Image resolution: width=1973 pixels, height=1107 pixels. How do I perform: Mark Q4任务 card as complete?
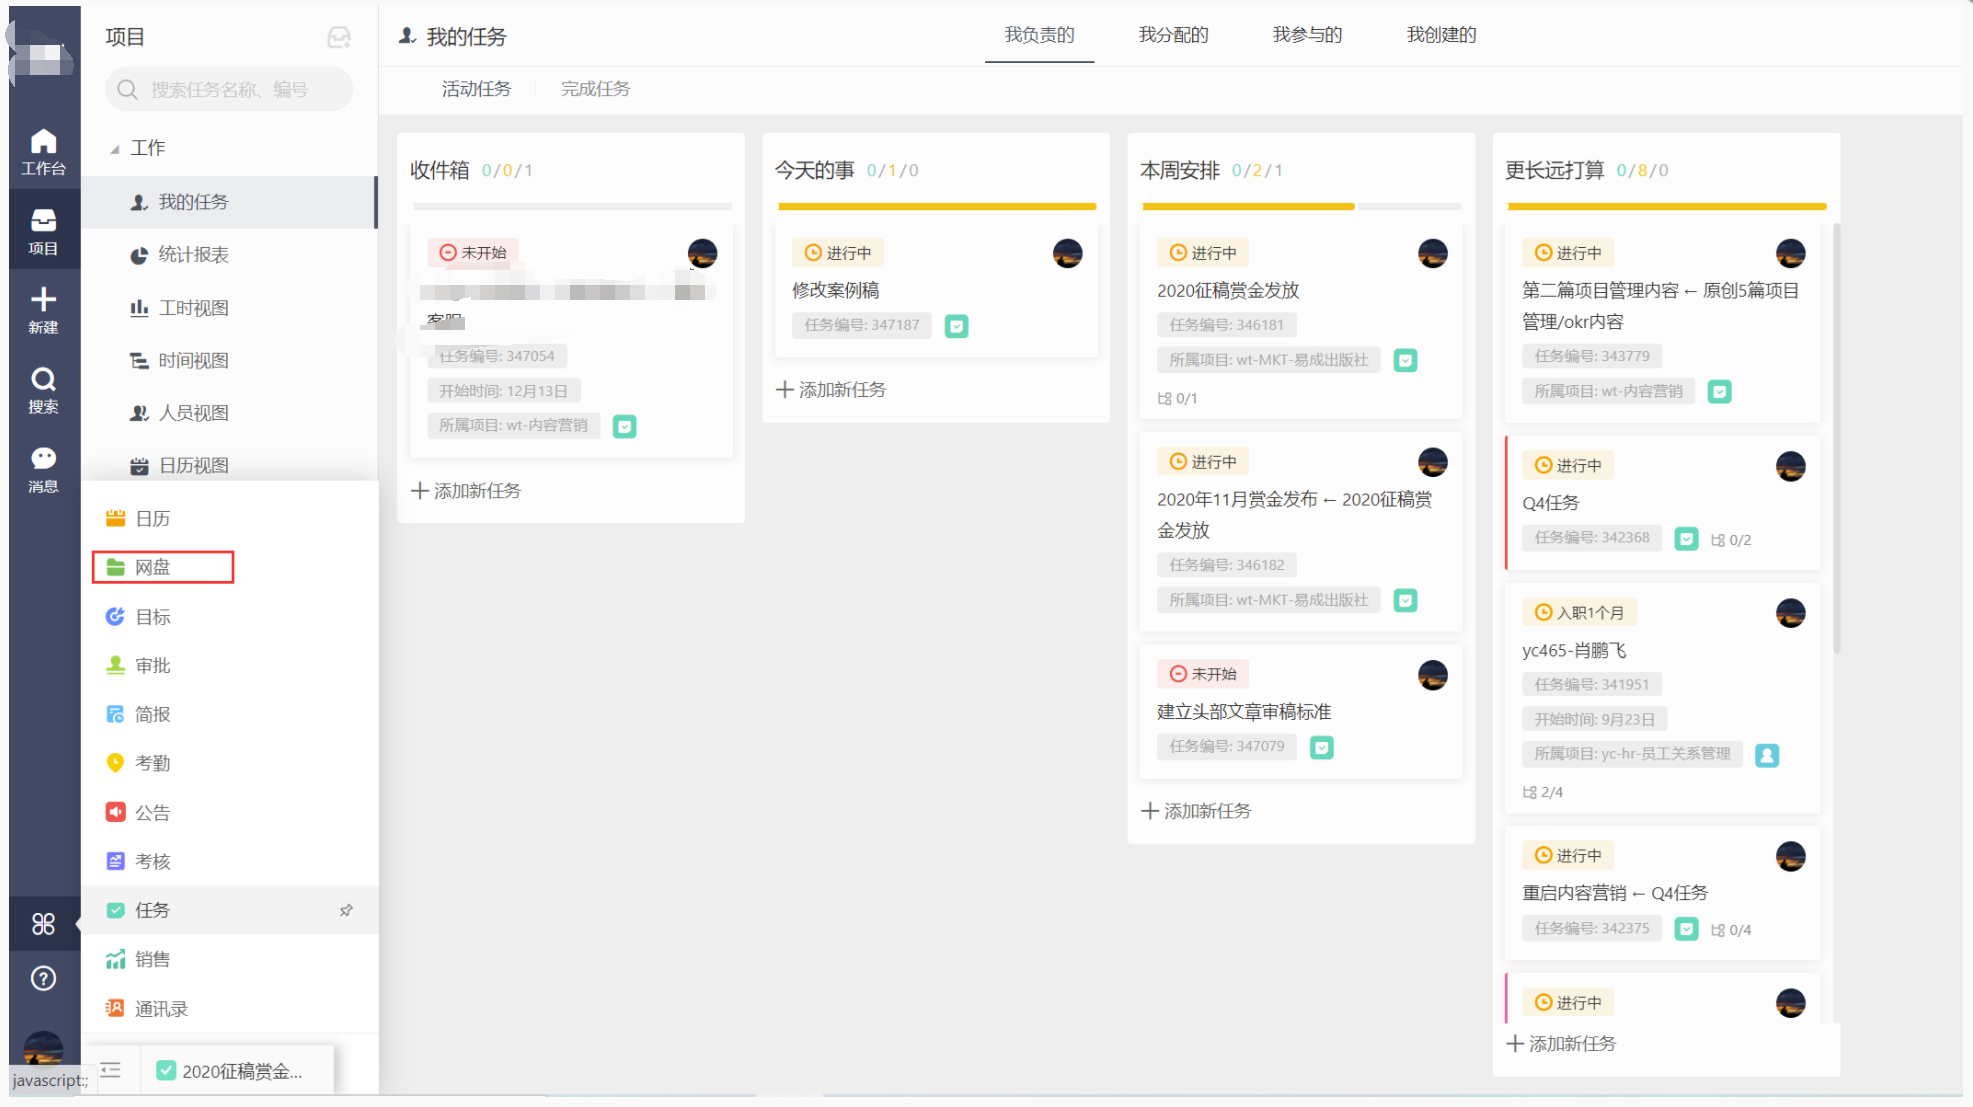click(x=1686, y=539)
